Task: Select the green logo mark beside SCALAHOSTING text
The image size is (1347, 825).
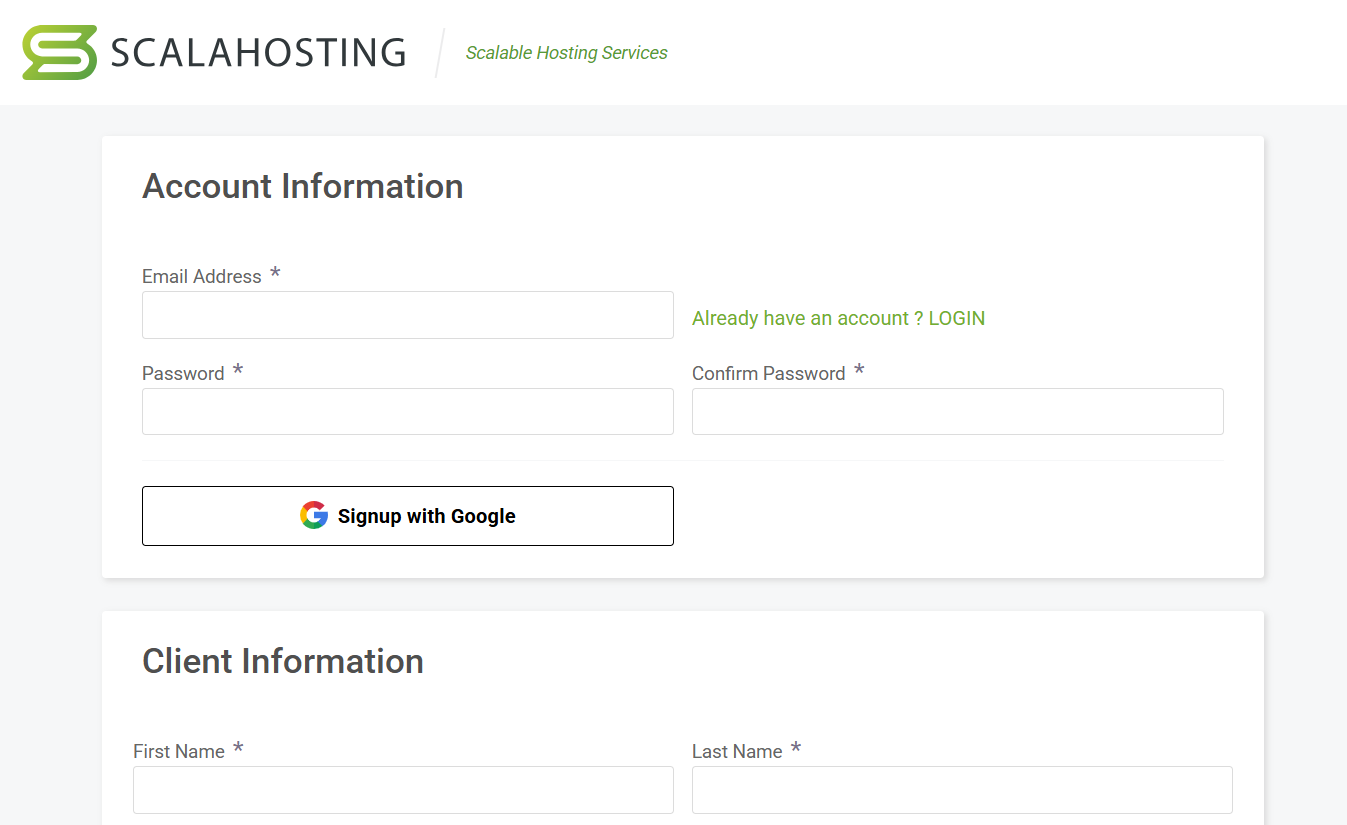Action: (x=57, y=51)
